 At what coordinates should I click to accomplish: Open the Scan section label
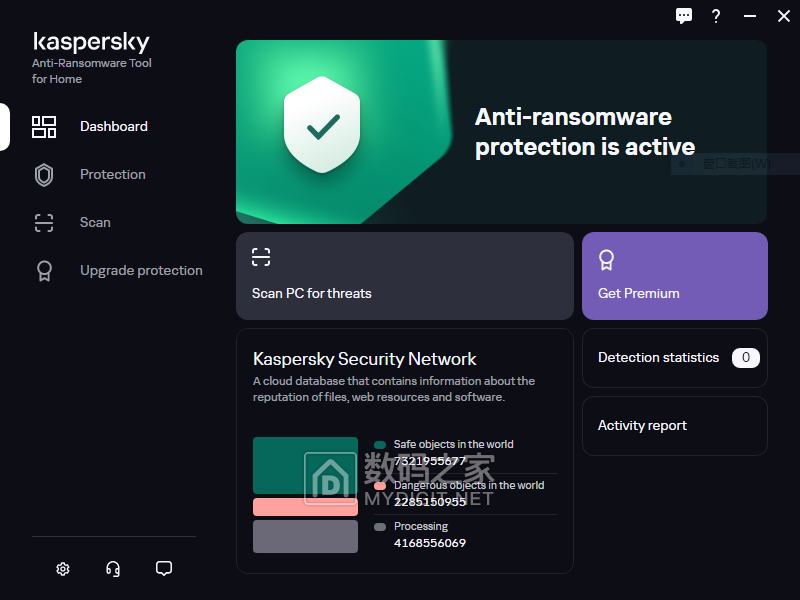pyautogui.click(x=95, y=223)
